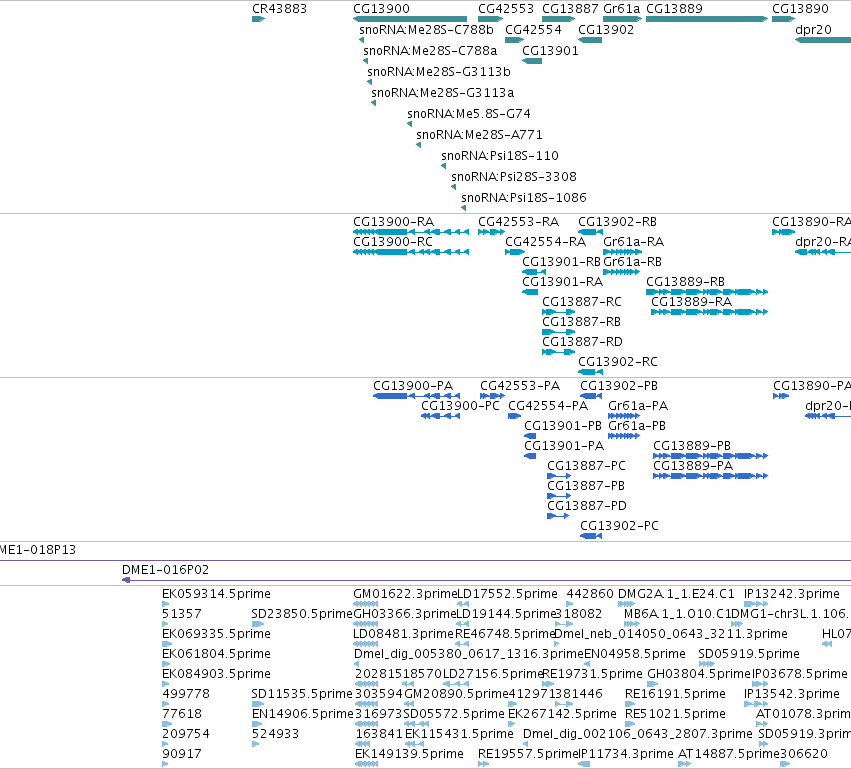The image size is (851, 769).
Task: Select the CG42554-RA transcript
Action: [x=515, y=252]
